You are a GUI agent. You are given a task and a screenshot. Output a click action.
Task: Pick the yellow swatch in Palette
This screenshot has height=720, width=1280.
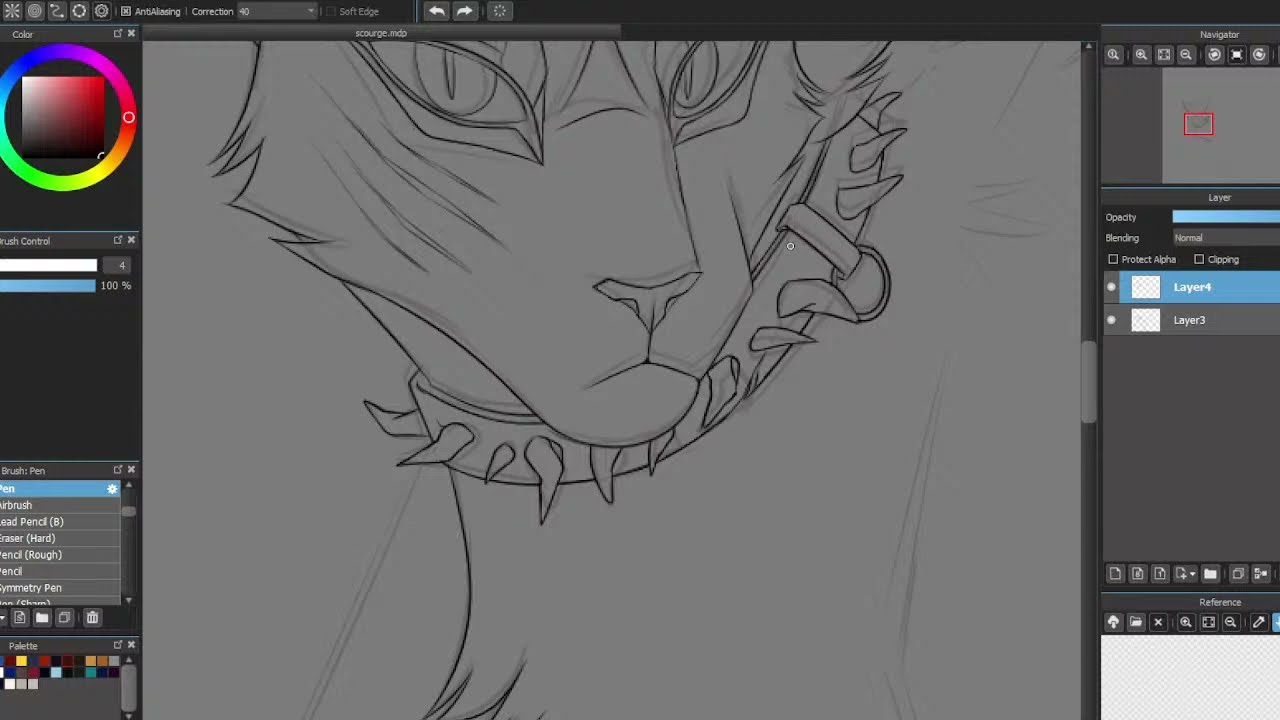coord(21,661)
